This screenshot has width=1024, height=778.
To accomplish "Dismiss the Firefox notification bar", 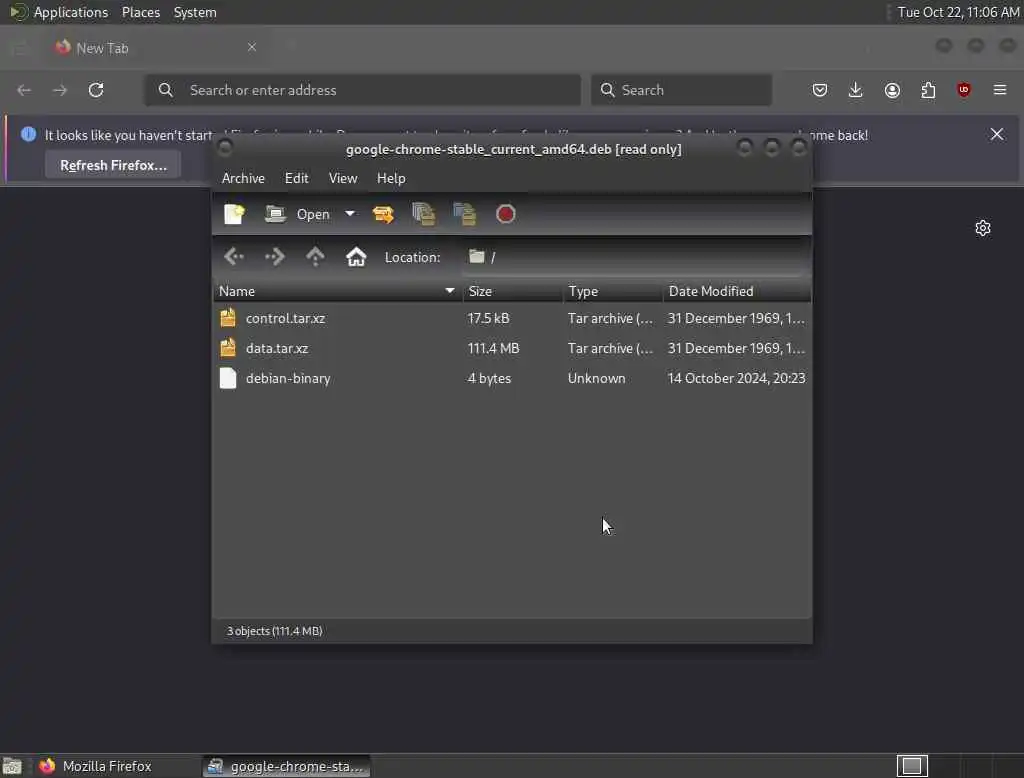I will tap(997, 135).
